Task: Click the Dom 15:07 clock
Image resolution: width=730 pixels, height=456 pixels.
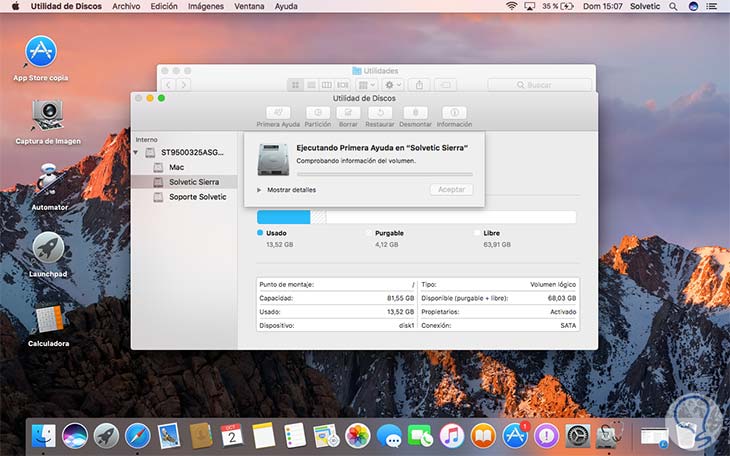Action: tap(602, 6)
